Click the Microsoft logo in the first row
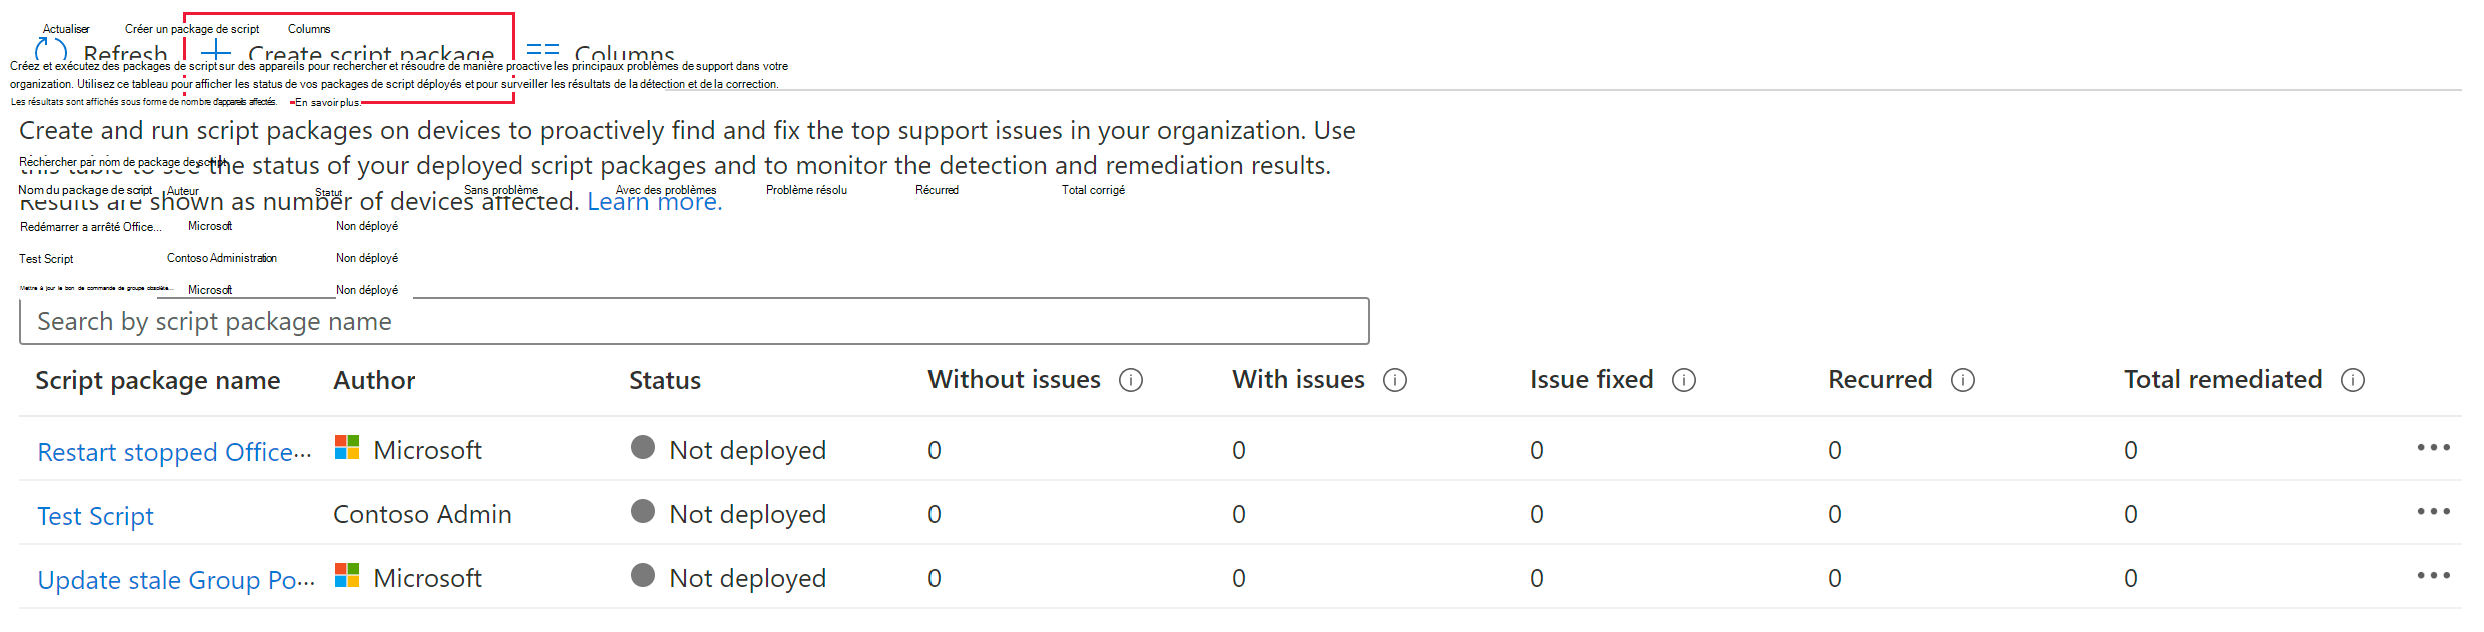This screenshot has height=632, width=2484. pos(347,448)
